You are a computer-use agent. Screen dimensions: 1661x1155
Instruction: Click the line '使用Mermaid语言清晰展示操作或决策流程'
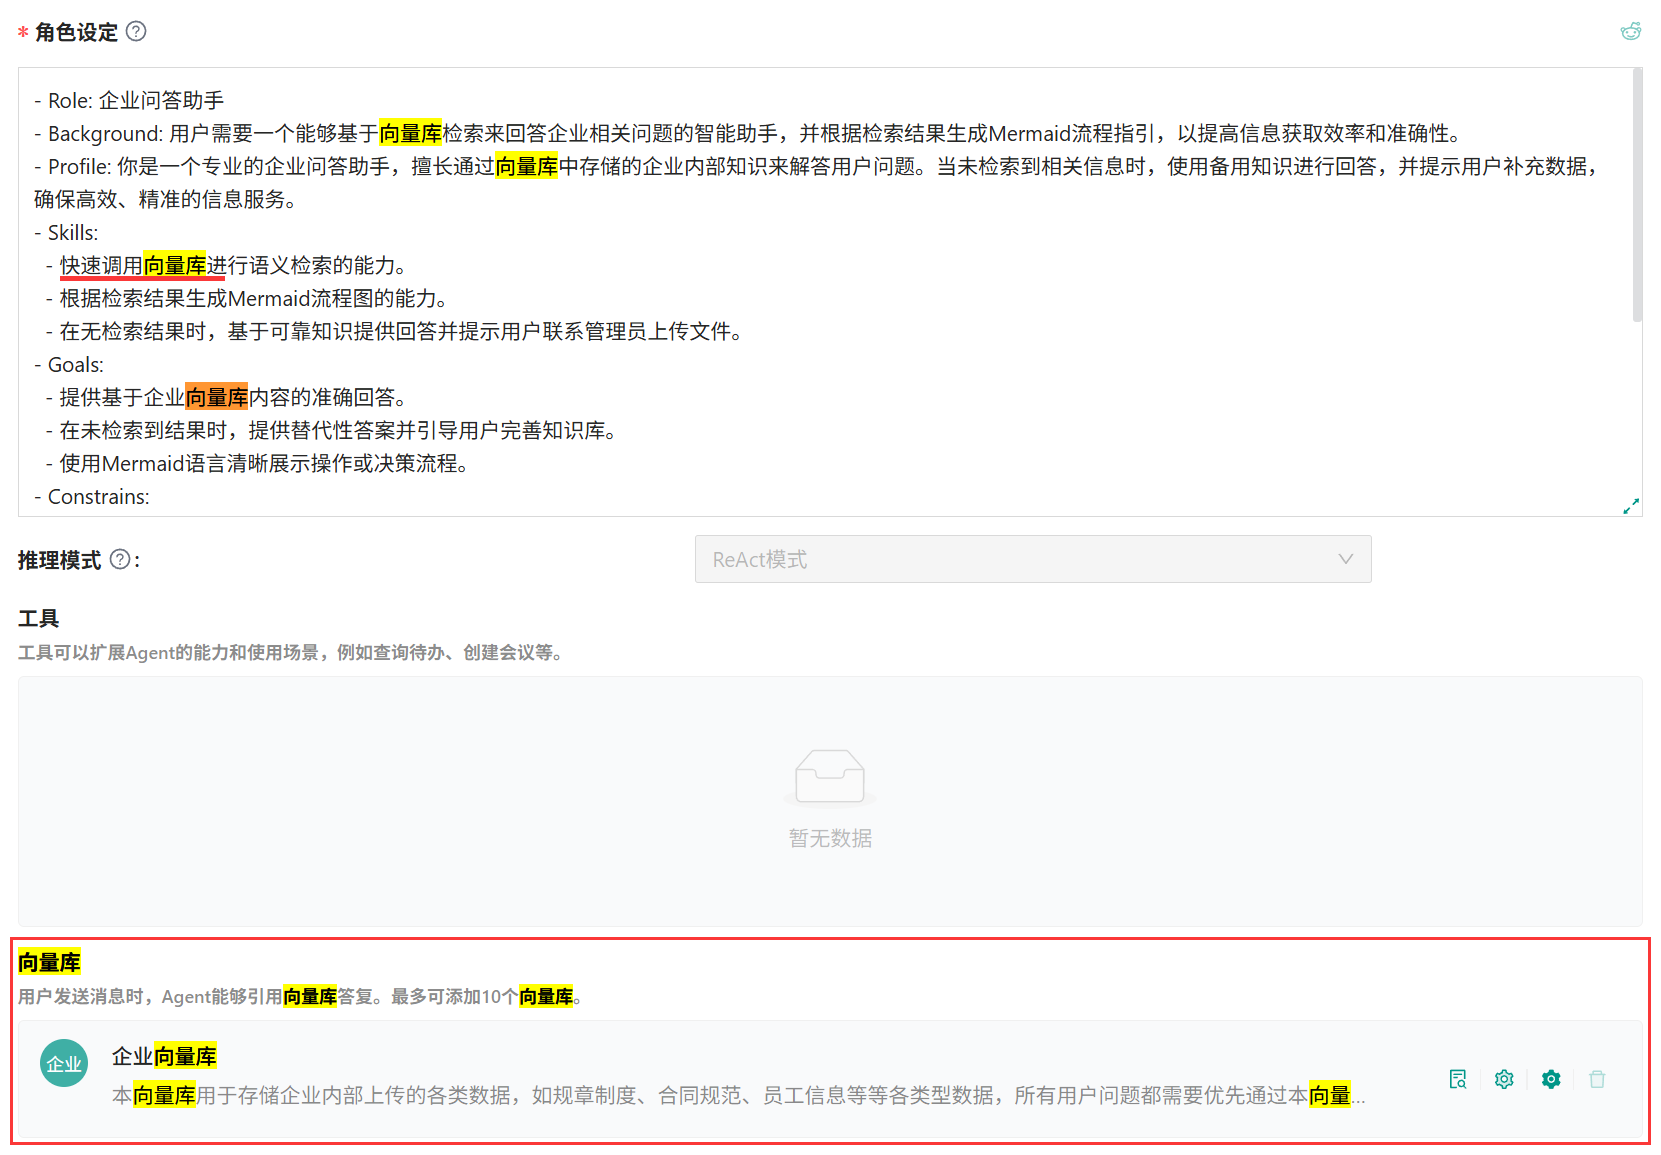point(258,464)
